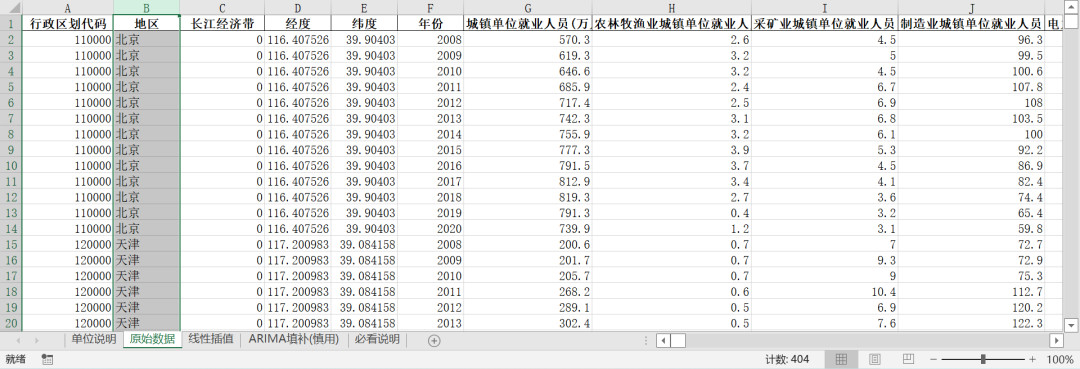Viewport: 1080px width, 369px height.
Task: Click cell with value 10.4
Action: pos(824,292)
